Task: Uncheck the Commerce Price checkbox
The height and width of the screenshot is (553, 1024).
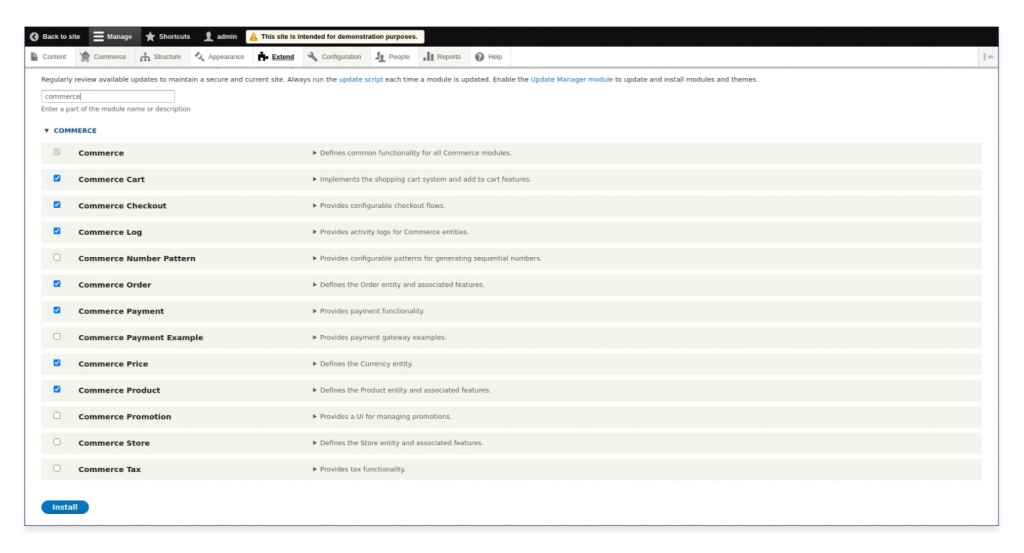Action: pyautogui.click(x=57, y=363)
